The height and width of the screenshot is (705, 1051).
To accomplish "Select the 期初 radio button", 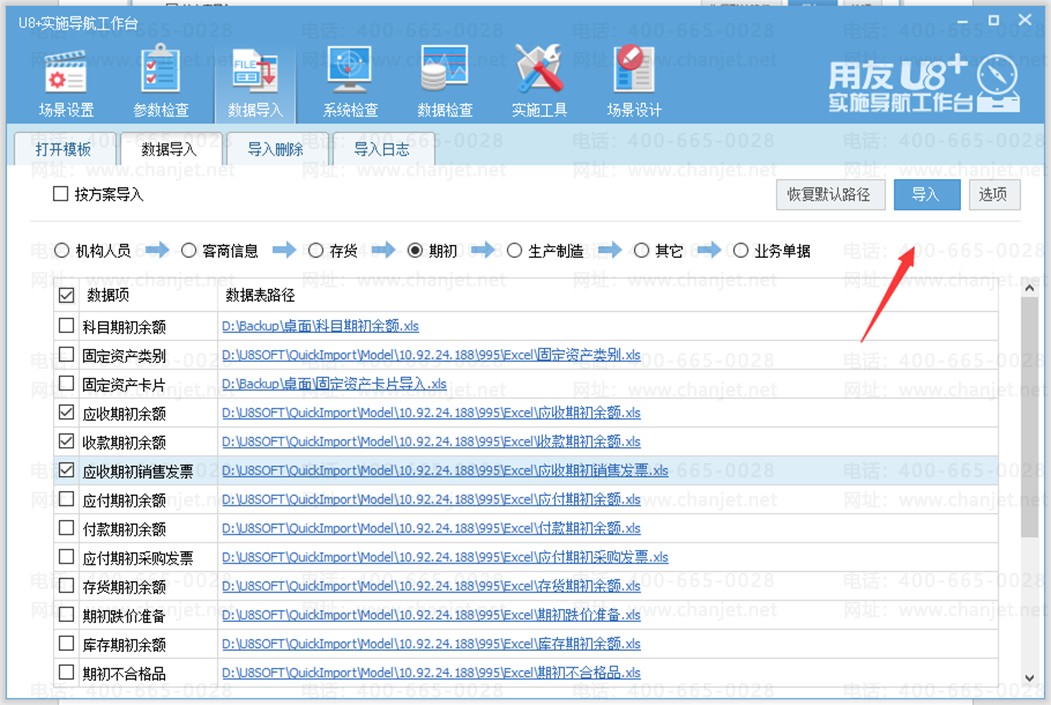I will [415, 251].
